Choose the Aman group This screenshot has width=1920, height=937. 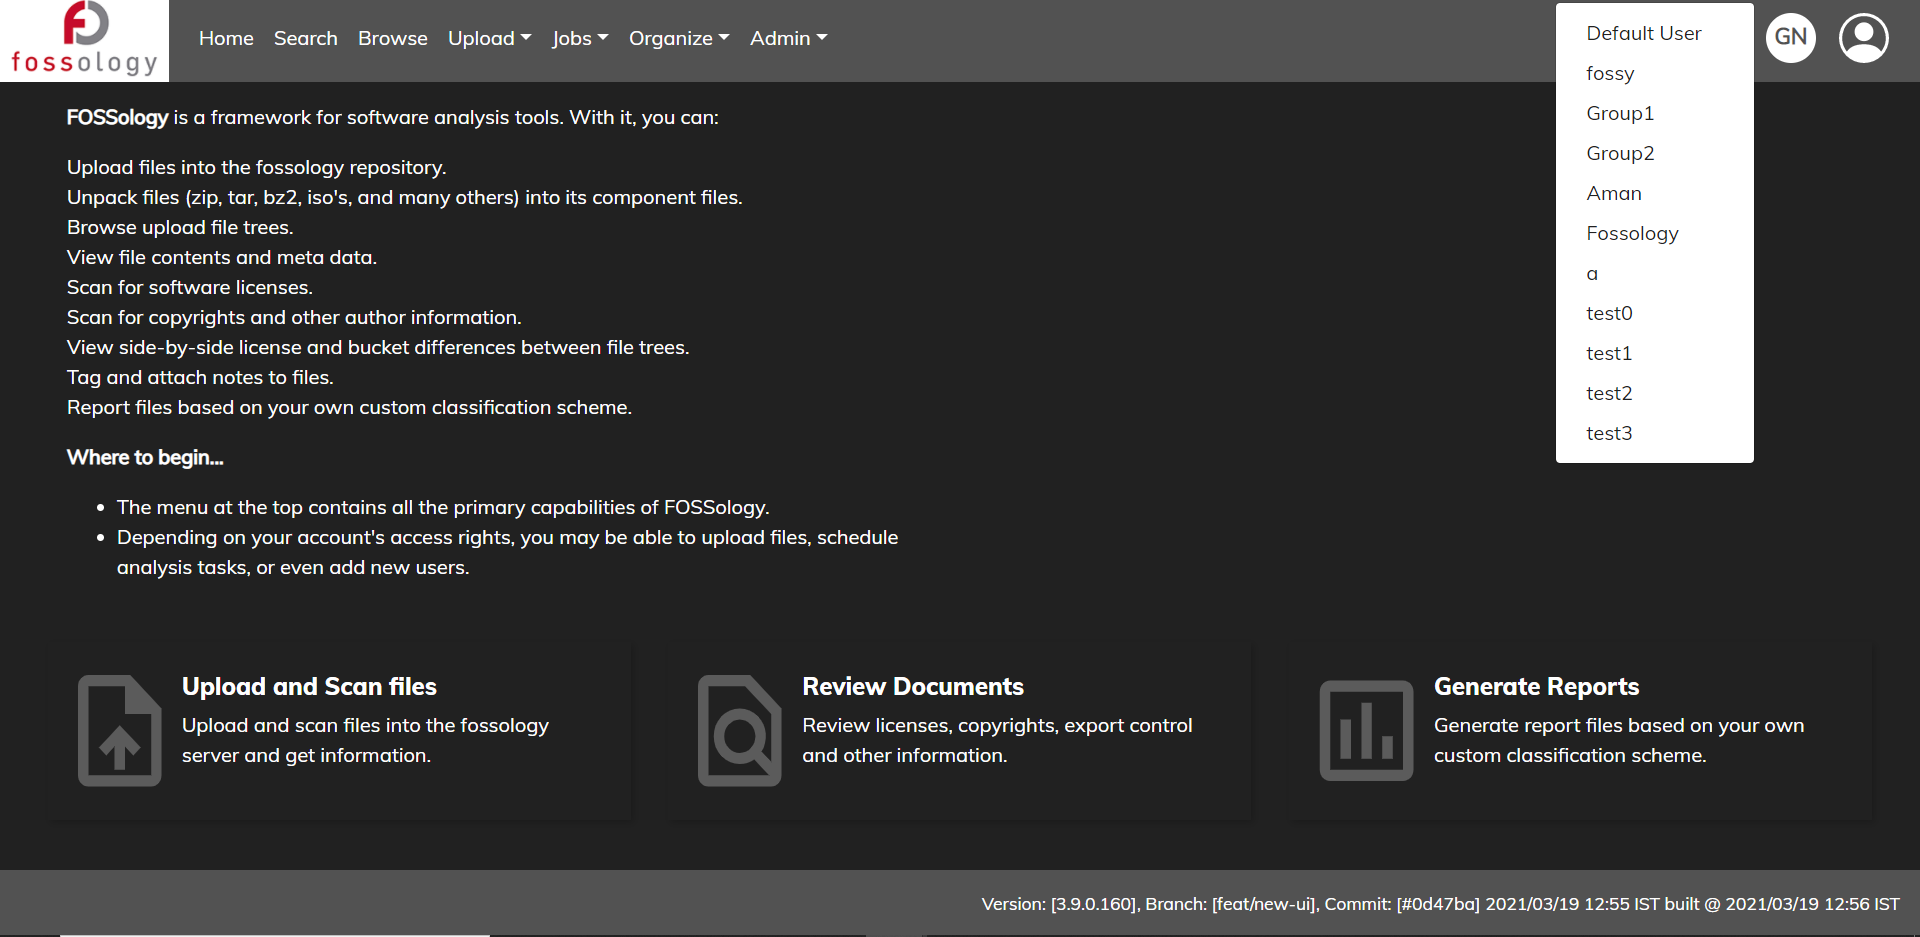click(1654, 193)
